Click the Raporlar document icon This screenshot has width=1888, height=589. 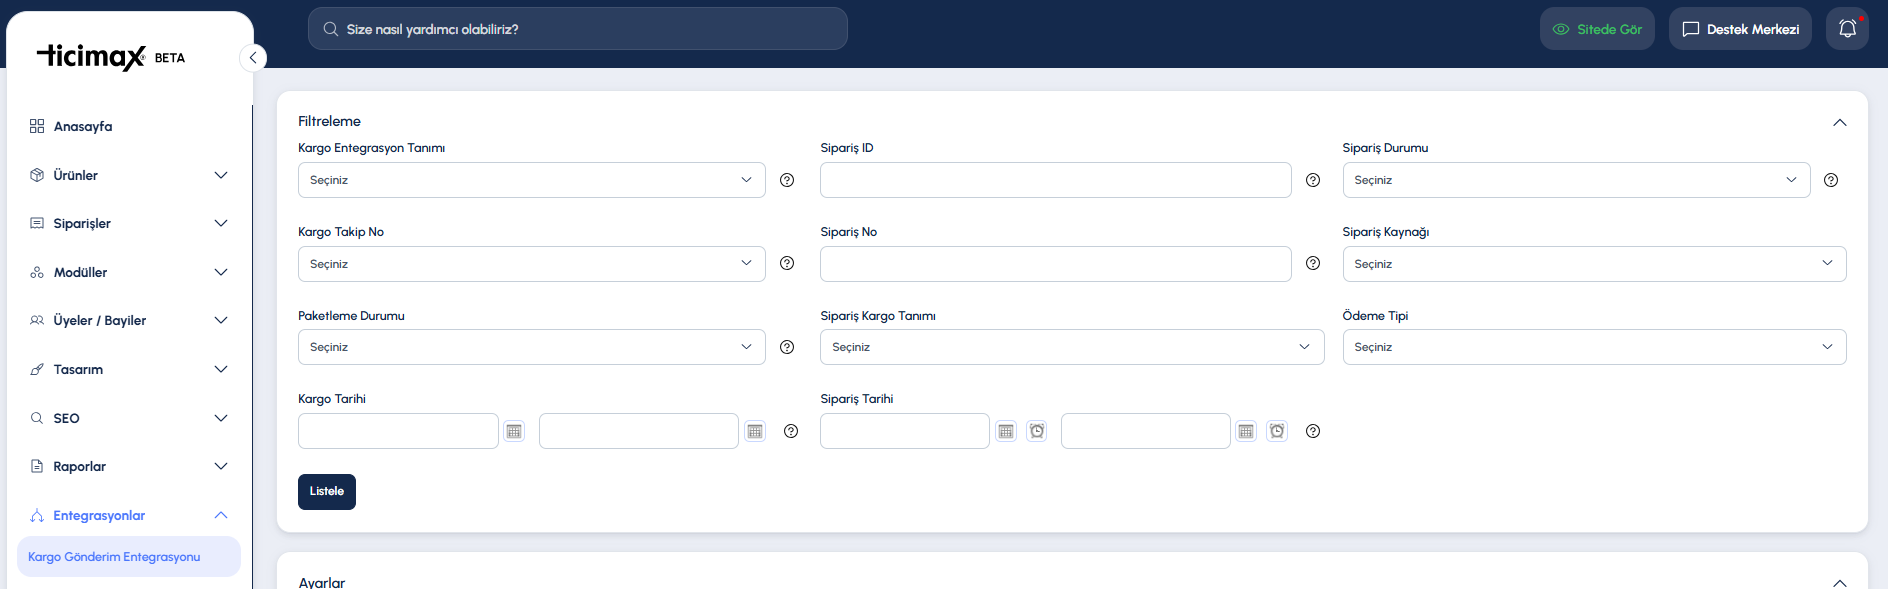(37, 466)
